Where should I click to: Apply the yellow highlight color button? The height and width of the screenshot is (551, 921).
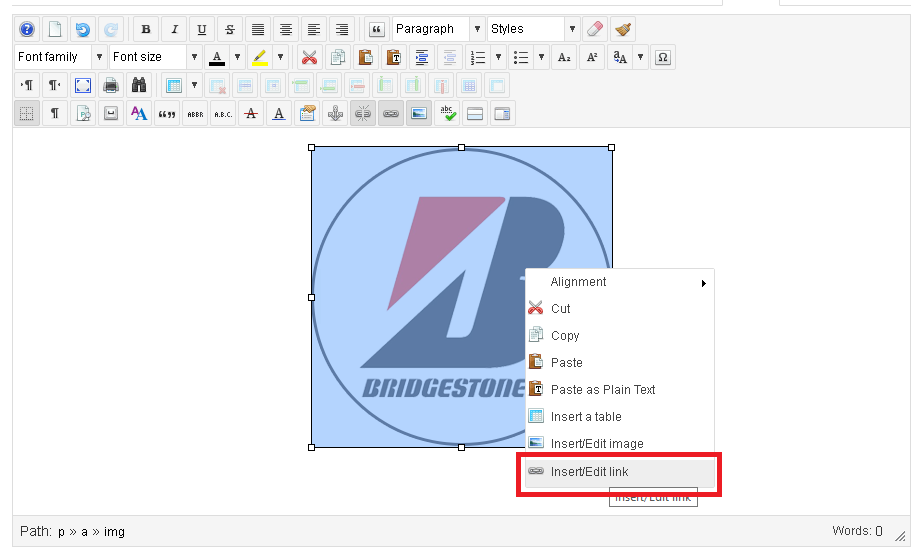click(x=260, y=57)
